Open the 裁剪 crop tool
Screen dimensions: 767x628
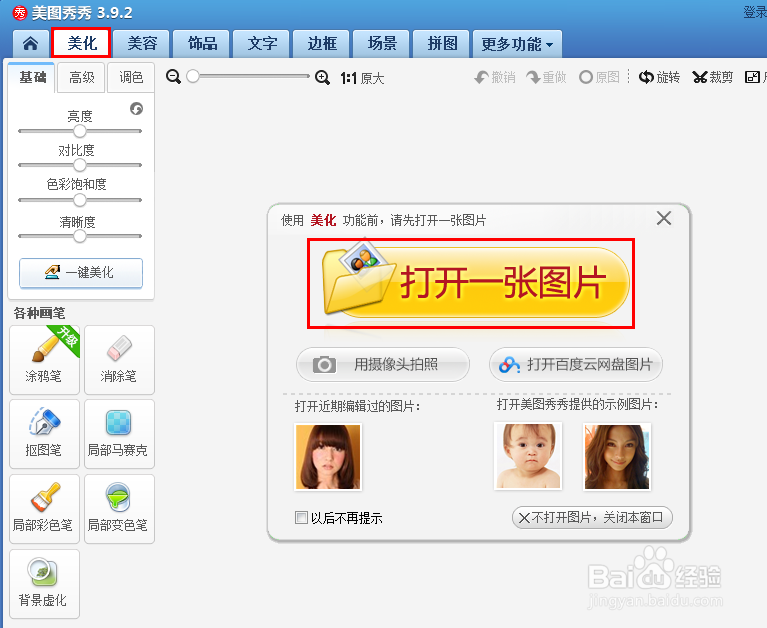tap(712, 77)
